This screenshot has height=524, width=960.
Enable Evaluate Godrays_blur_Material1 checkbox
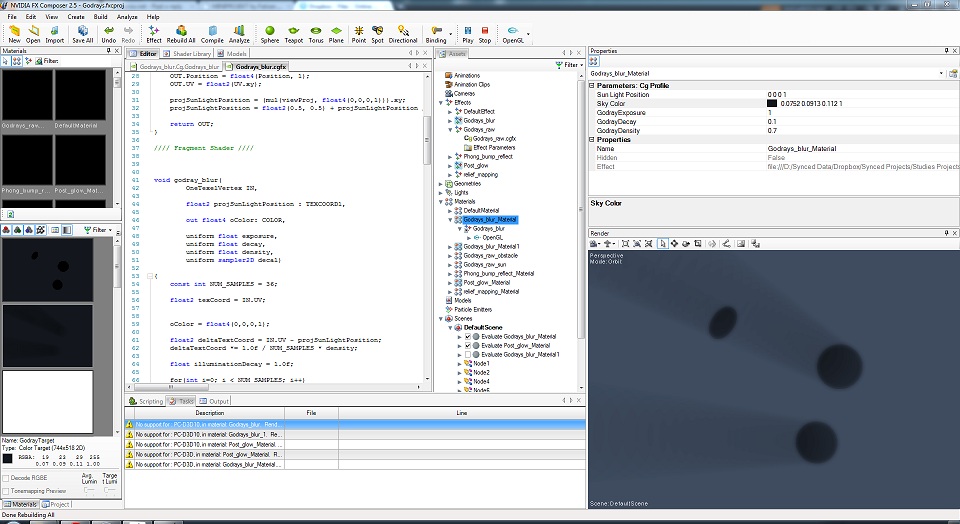click(468, 354)
